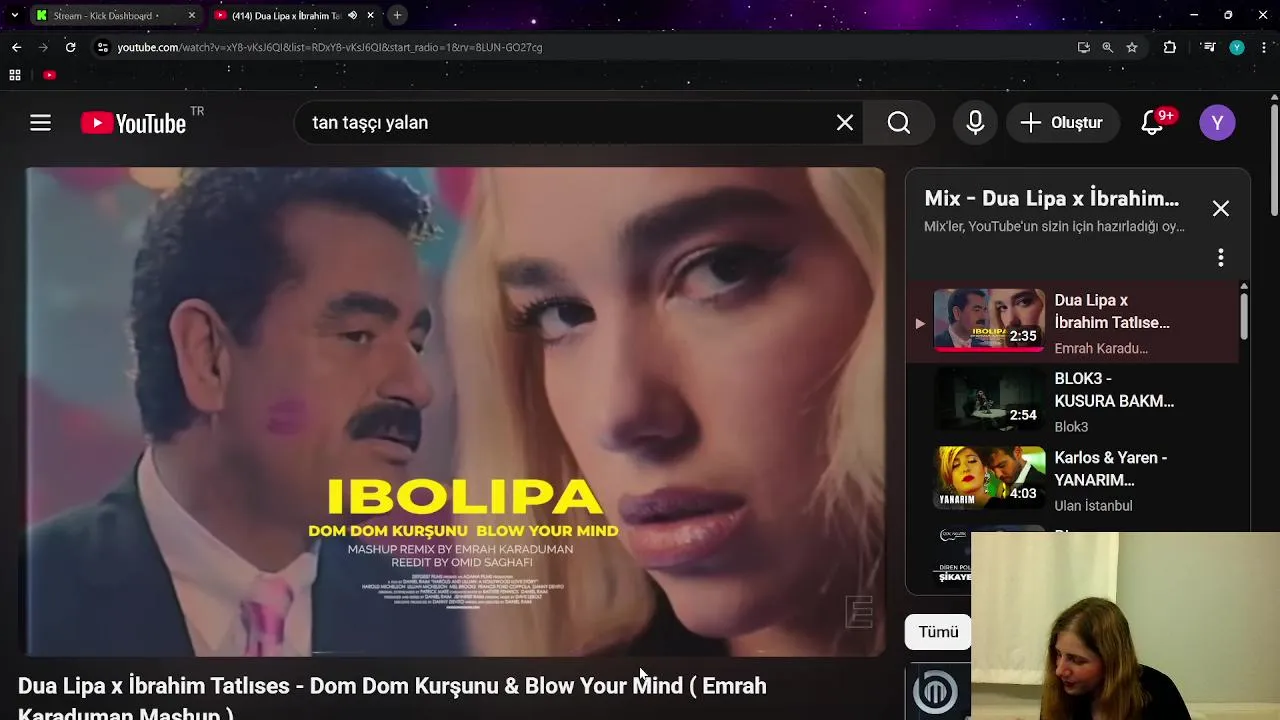The height and width of the screenshot is (720, 1280).
Task: Open Emrah Karaduman channel name in playlist
Action: click(x=1101, y=348)
